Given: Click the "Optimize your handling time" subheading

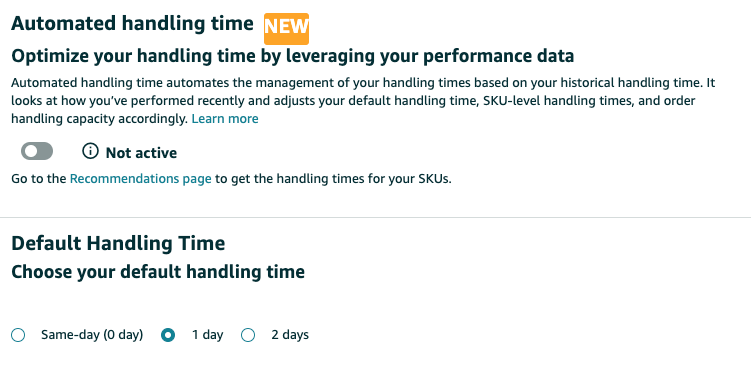Looking at the screenshot, I should pyautogui.click(x=293, y=56).
